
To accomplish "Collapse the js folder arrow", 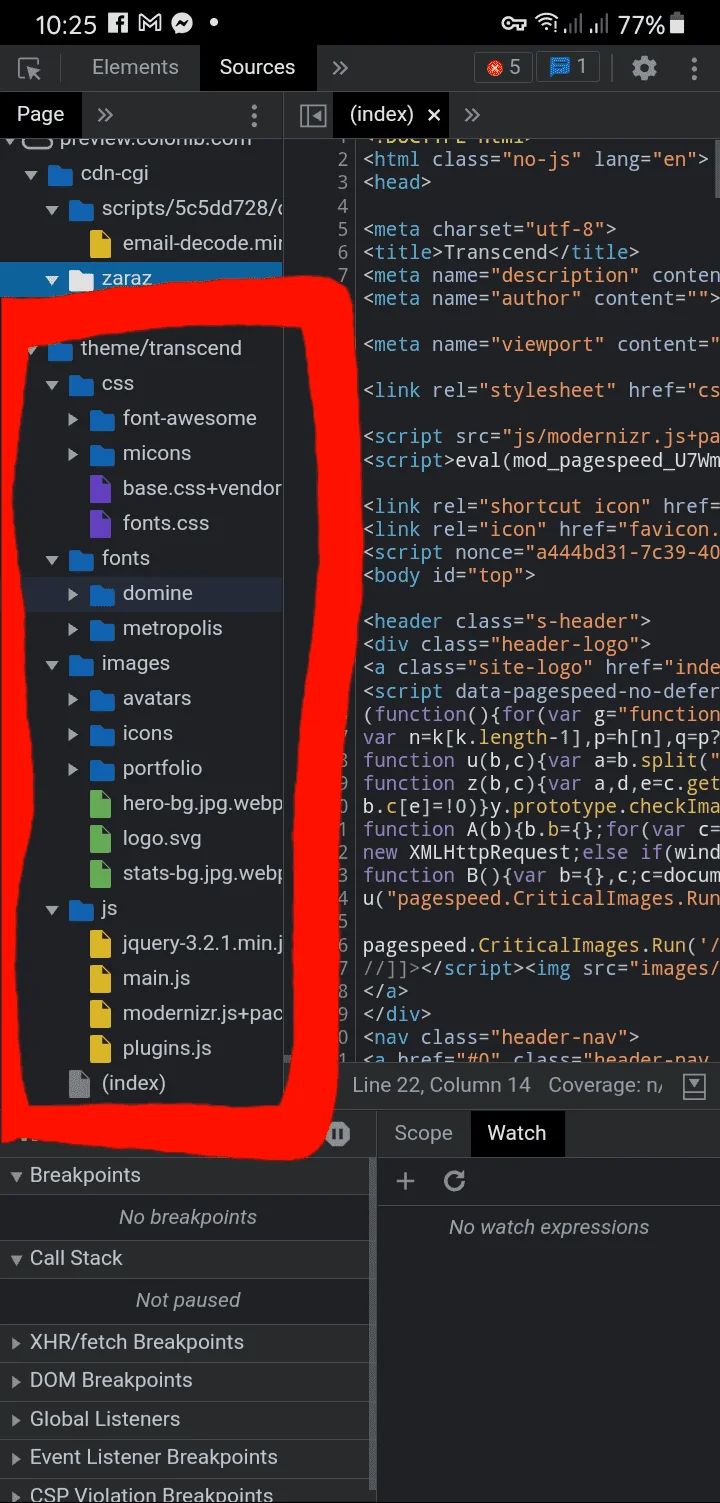I will (52, 910).
